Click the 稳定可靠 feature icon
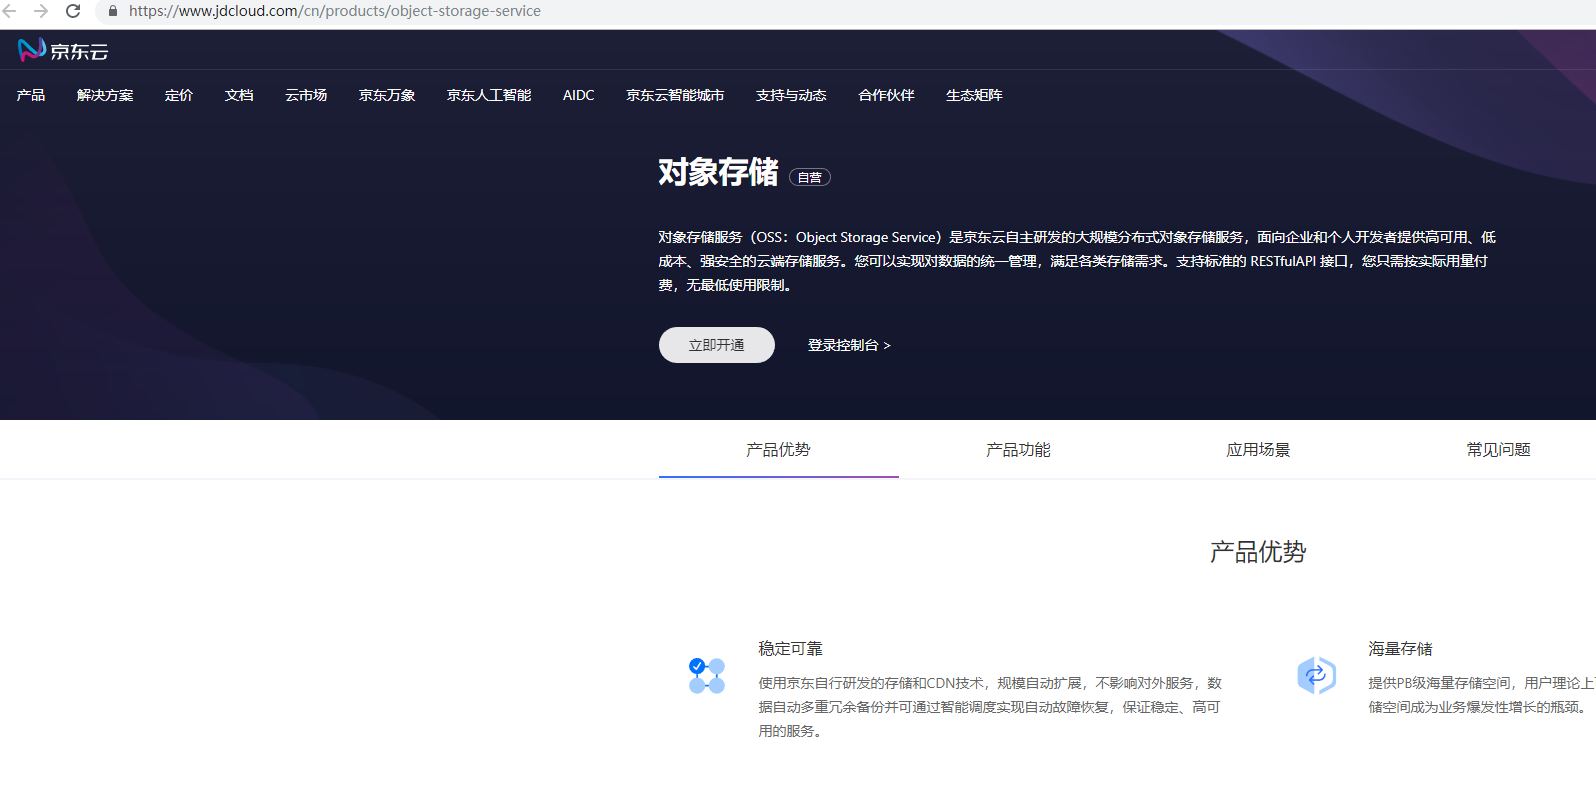The image size is (1596, 785). (x=707, y=676)
